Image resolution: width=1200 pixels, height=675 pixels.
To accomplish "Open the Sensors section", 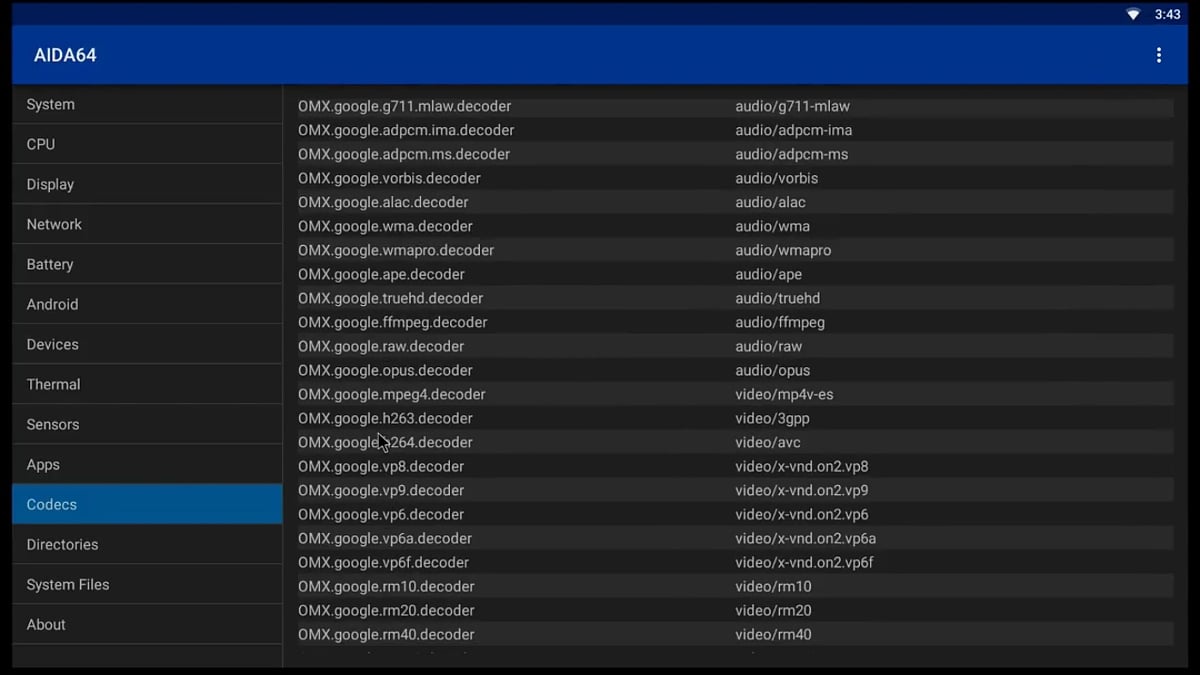I will (147, 424).
